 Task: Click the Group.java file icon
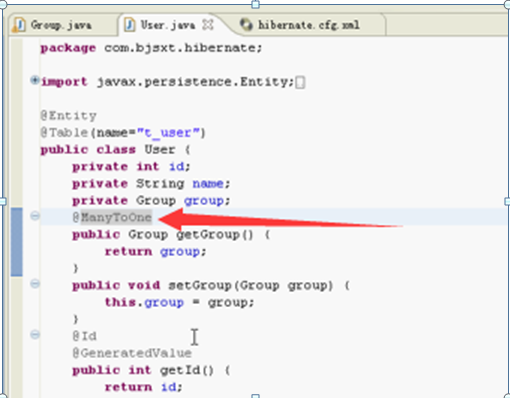click(19, 25)
